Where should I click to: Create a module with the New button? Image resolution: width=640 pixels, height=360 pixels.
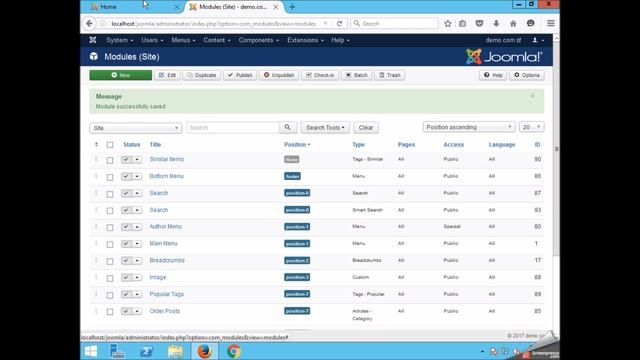(120, 75)
